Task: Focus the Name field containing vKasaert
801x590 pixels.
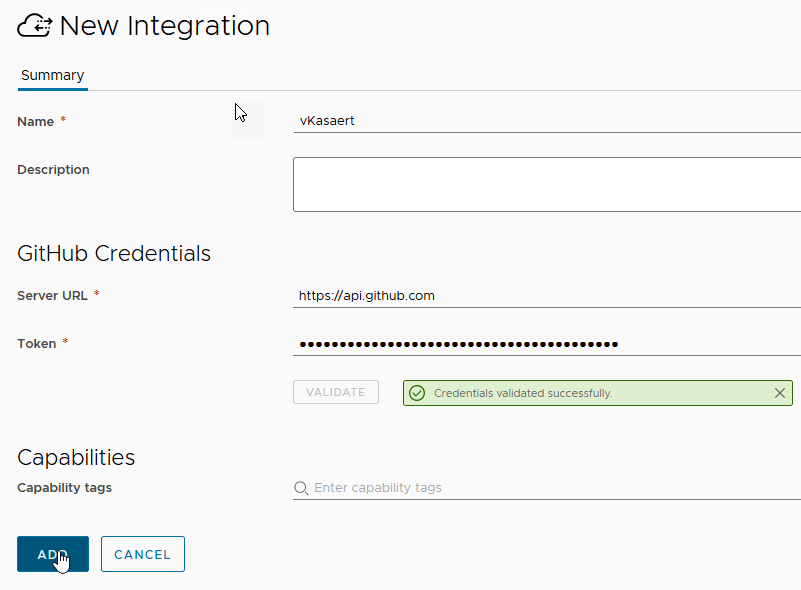Action: pyautogui.click(x=547, y=121)
